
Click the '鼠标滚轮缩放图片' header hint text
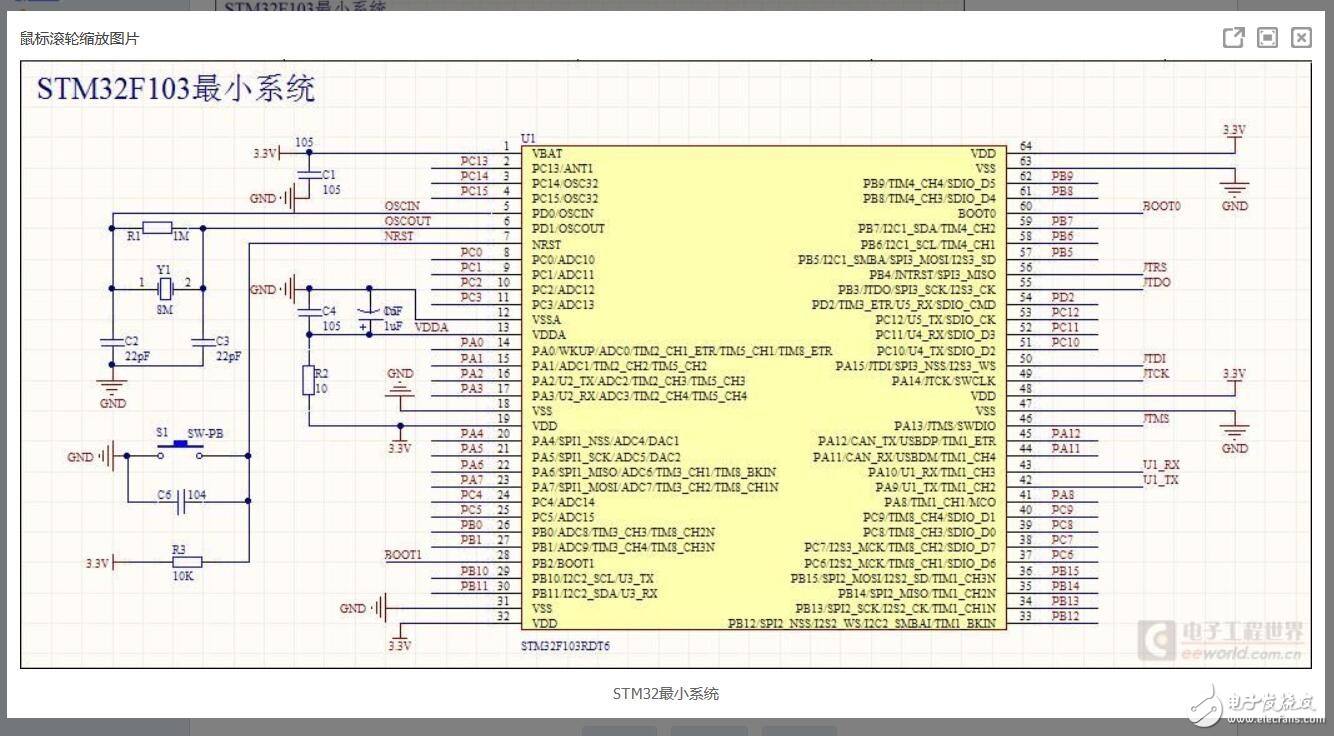coord(80,39)
